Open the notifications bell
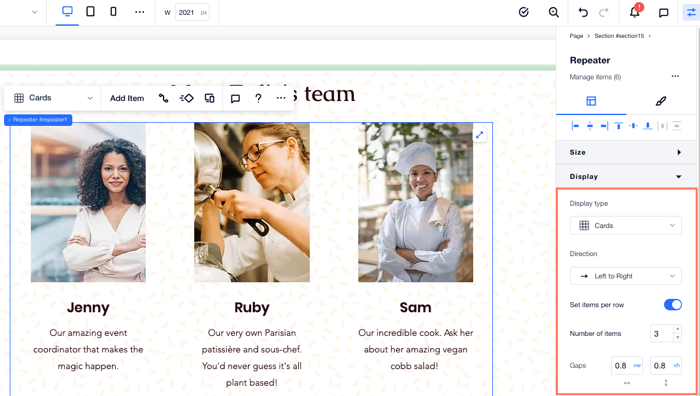Screen dimensions: 700x396 coord(634,13)
